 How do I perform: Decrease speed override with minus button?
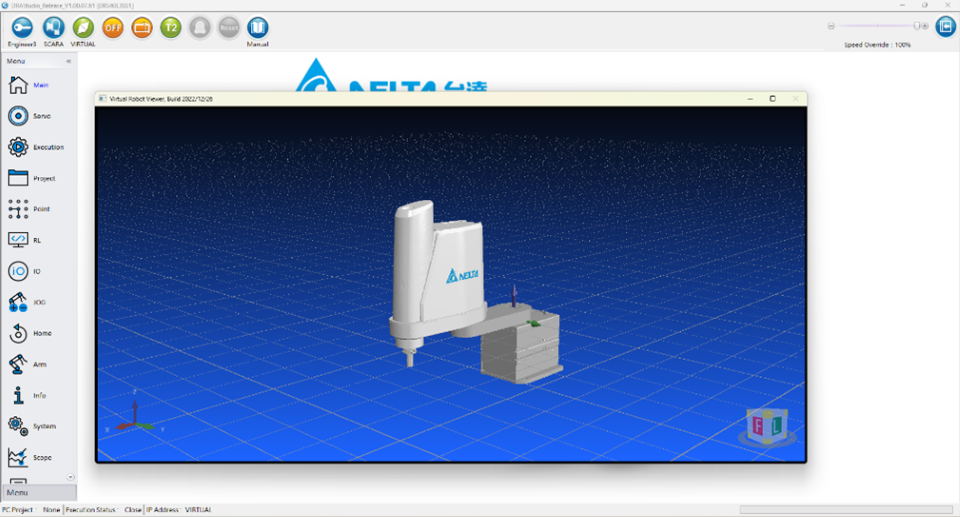[x=831, y=26]
